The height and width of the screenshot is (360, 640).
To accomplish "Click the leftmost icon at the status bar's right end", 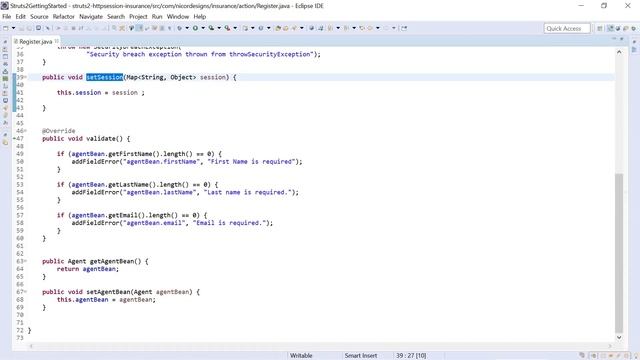I will [x=582, y=356].
